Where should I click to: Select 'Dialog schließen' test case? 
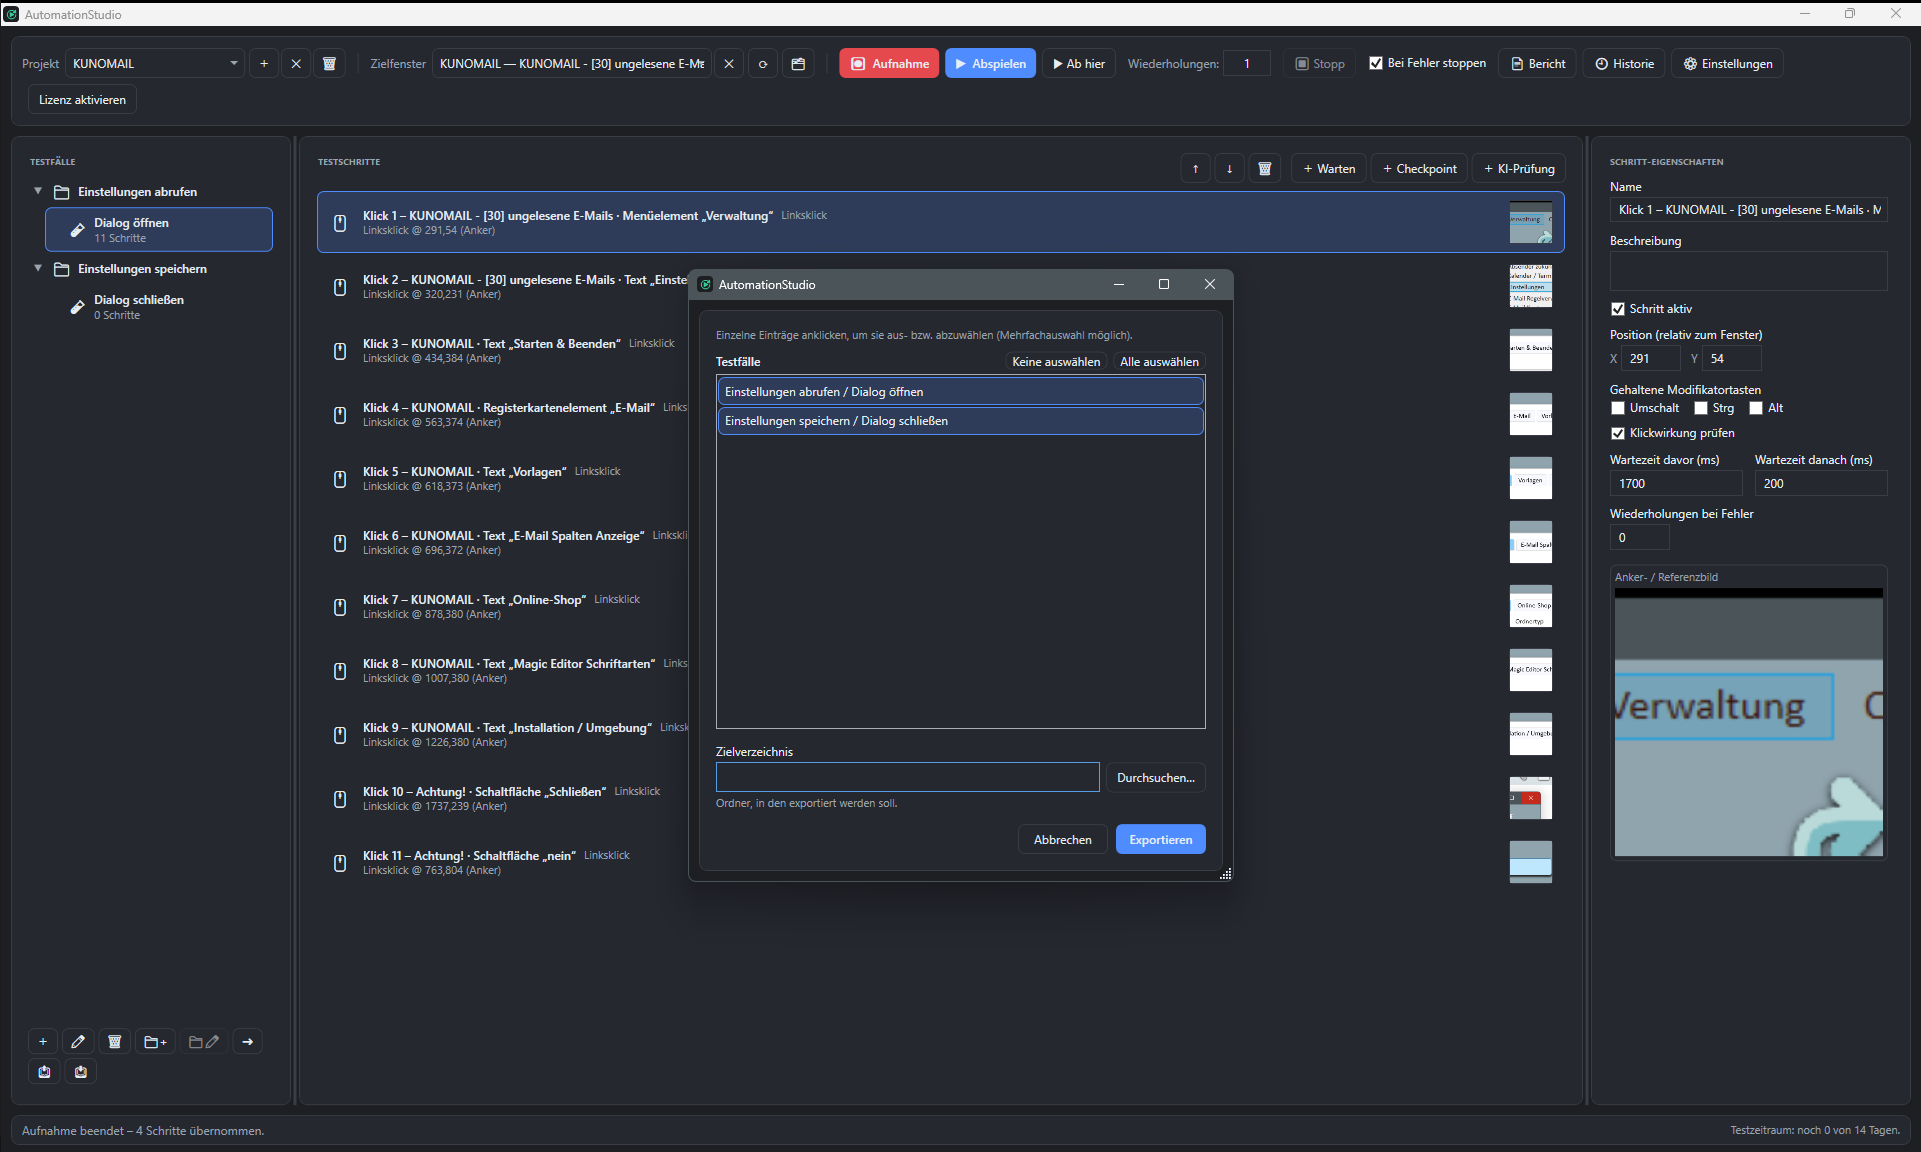pyautogui.click(x=159, y=307)
